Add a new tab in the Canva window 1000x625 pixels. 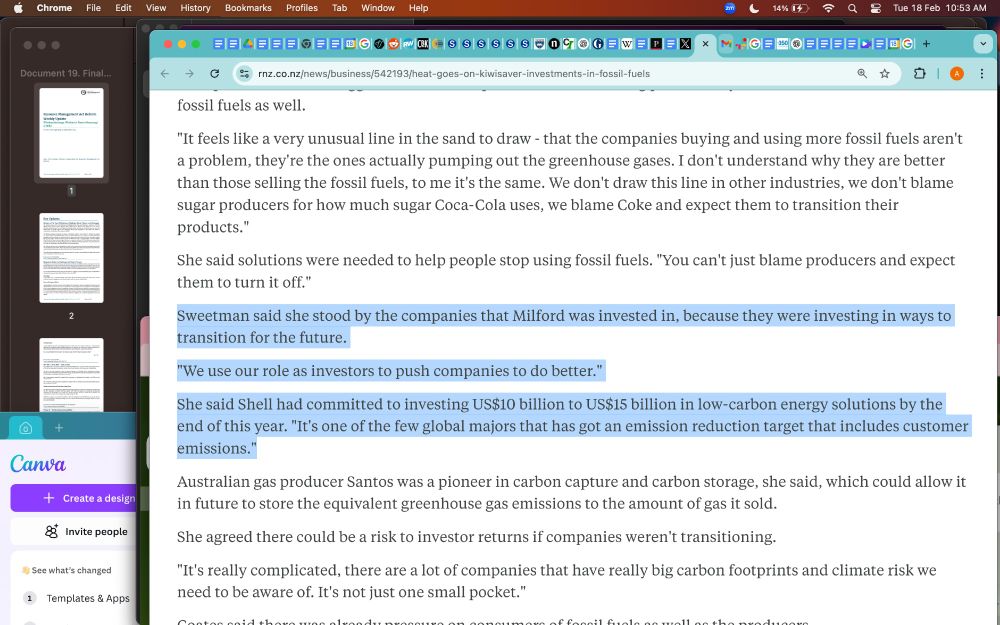coord(59,428)
